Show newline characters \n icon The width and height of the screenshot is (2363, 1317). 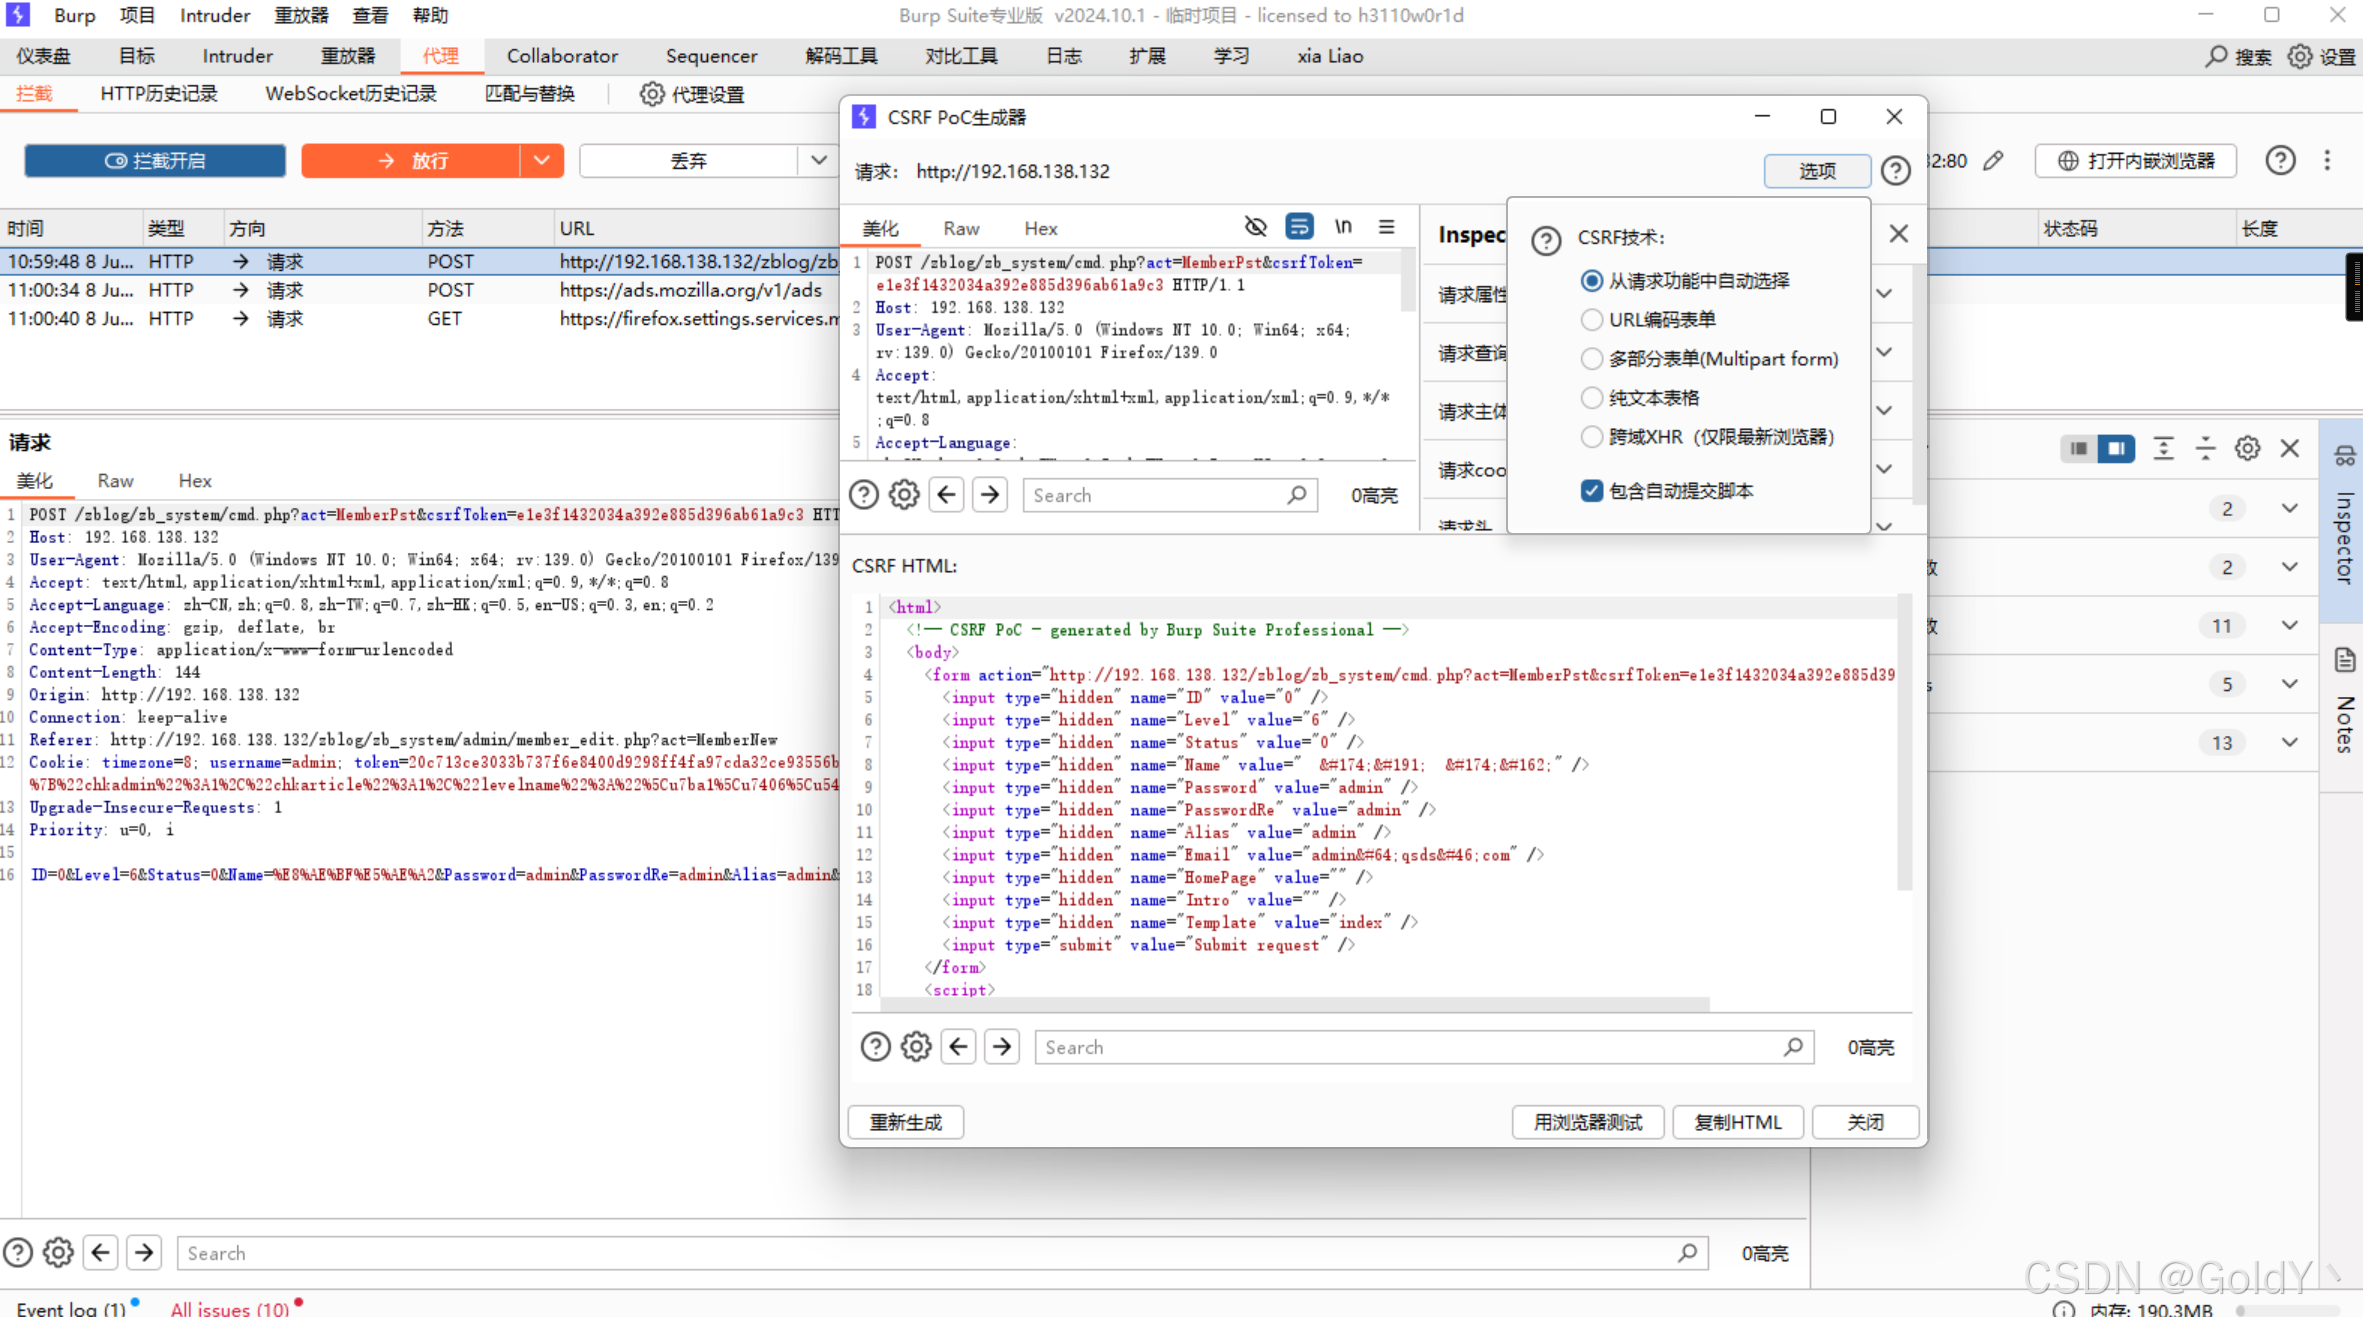(x=1343, y=227)
